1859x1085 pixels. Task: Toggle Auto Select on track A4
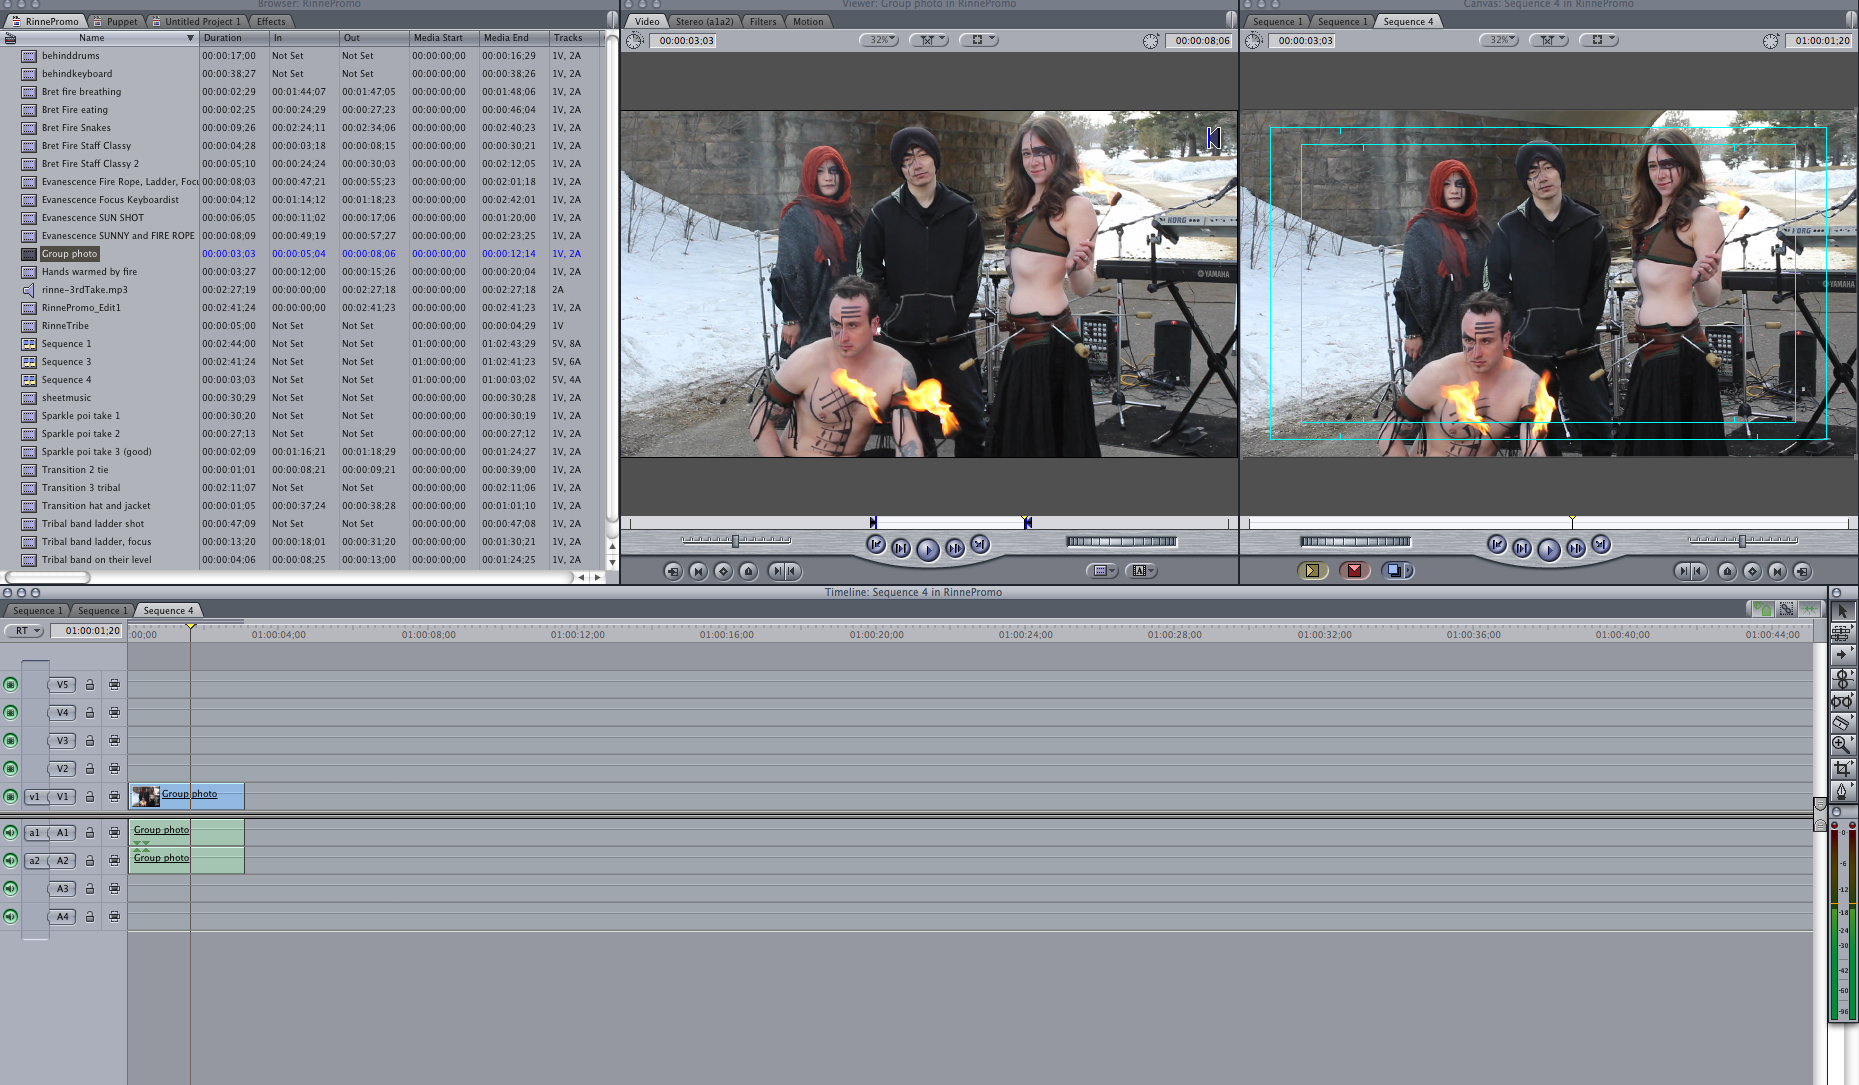tap(114, 917)
